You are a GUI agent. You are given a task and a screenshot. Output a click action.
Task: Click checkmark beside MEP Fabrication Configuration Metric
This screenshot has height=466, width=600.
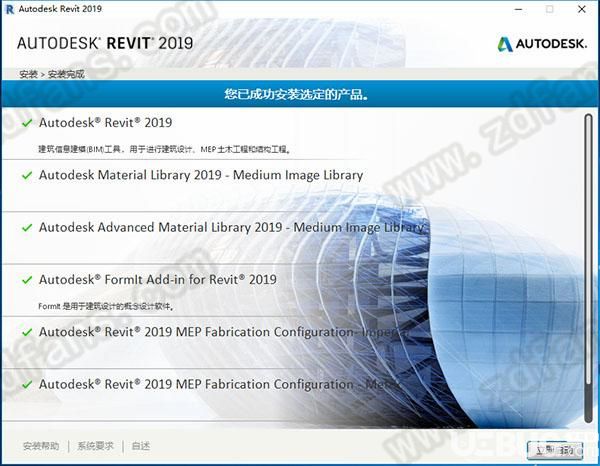click(x=27, y=385)
